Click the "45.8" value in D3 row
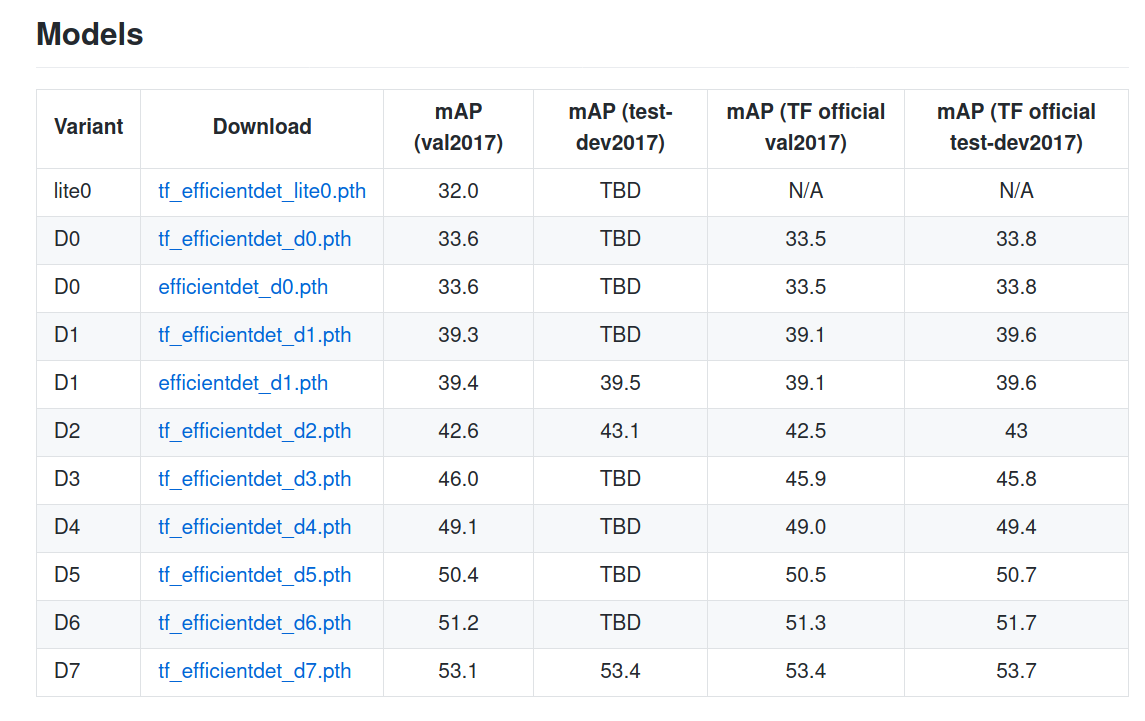 coord(1016,479)
